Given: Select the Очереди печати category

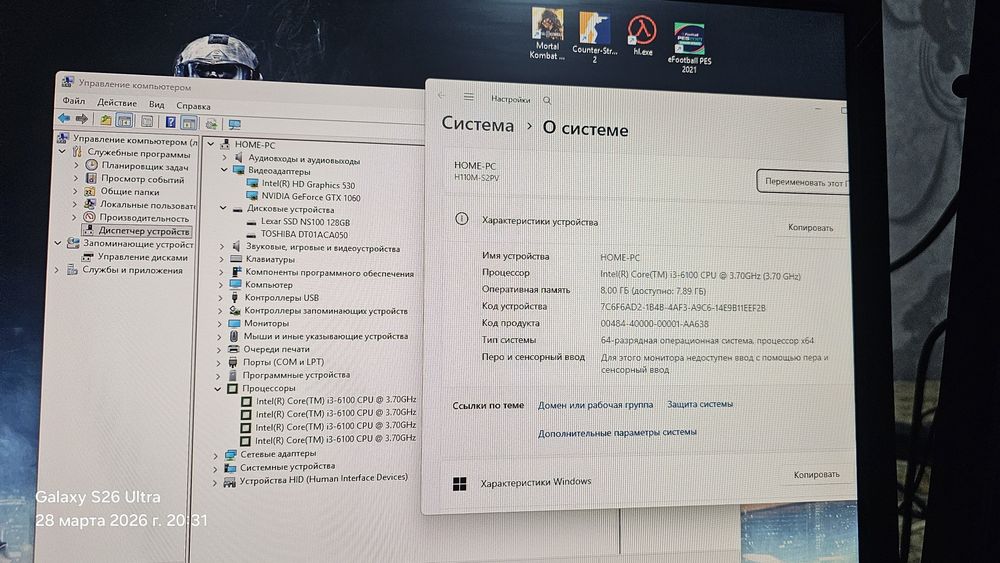Looking at the screenshot, I should (x=276, y=349).
